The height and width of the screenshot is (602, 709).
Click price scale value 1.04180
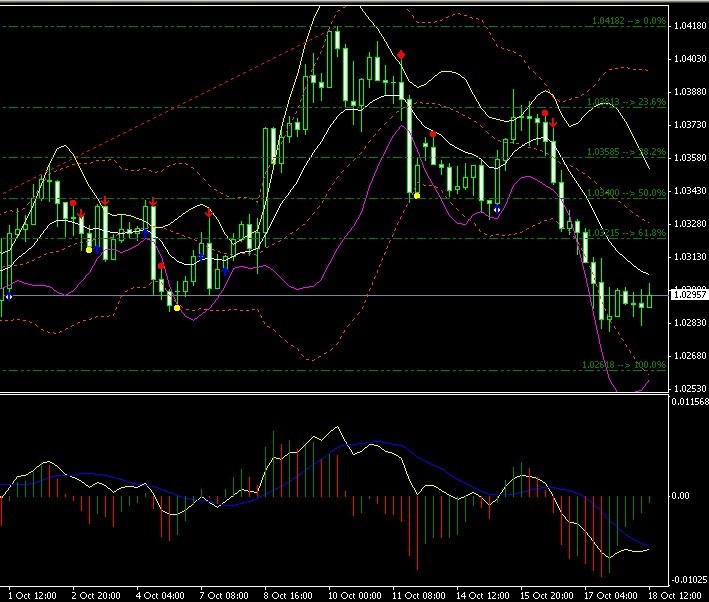(x=690, y=26)
